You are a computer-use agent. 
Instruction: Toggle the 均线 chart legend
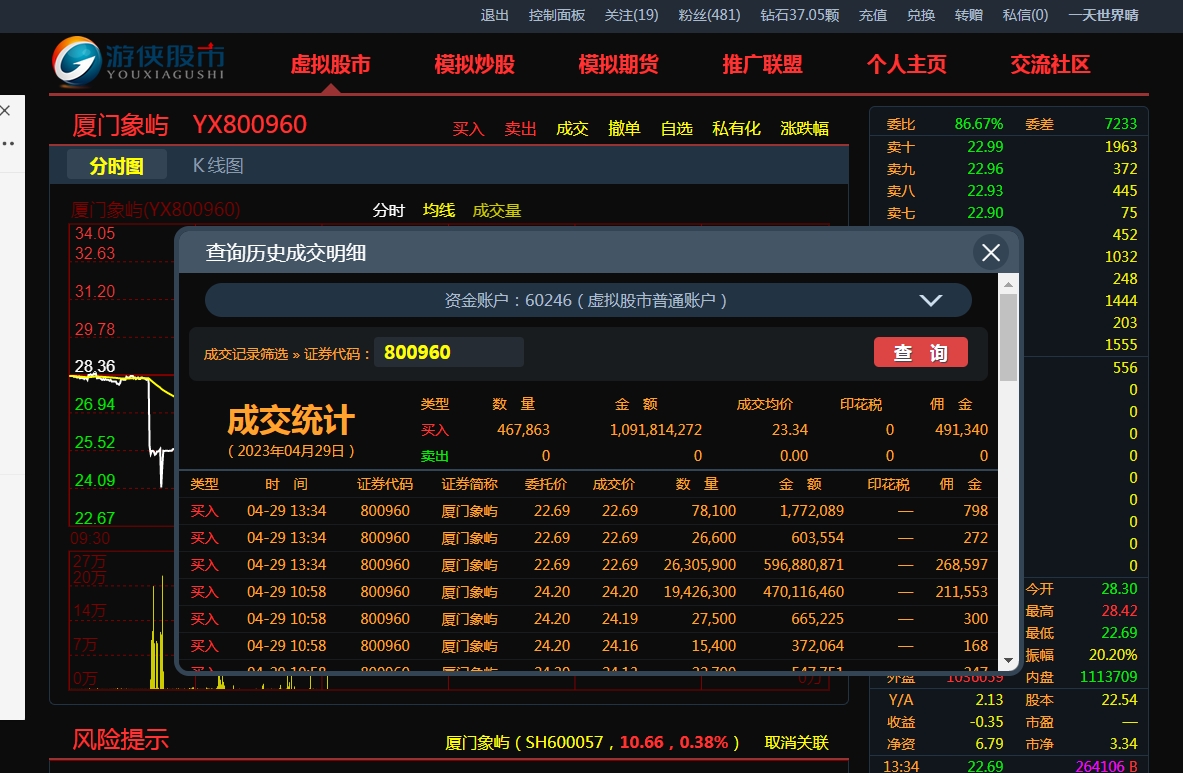[x=439, y=210]
